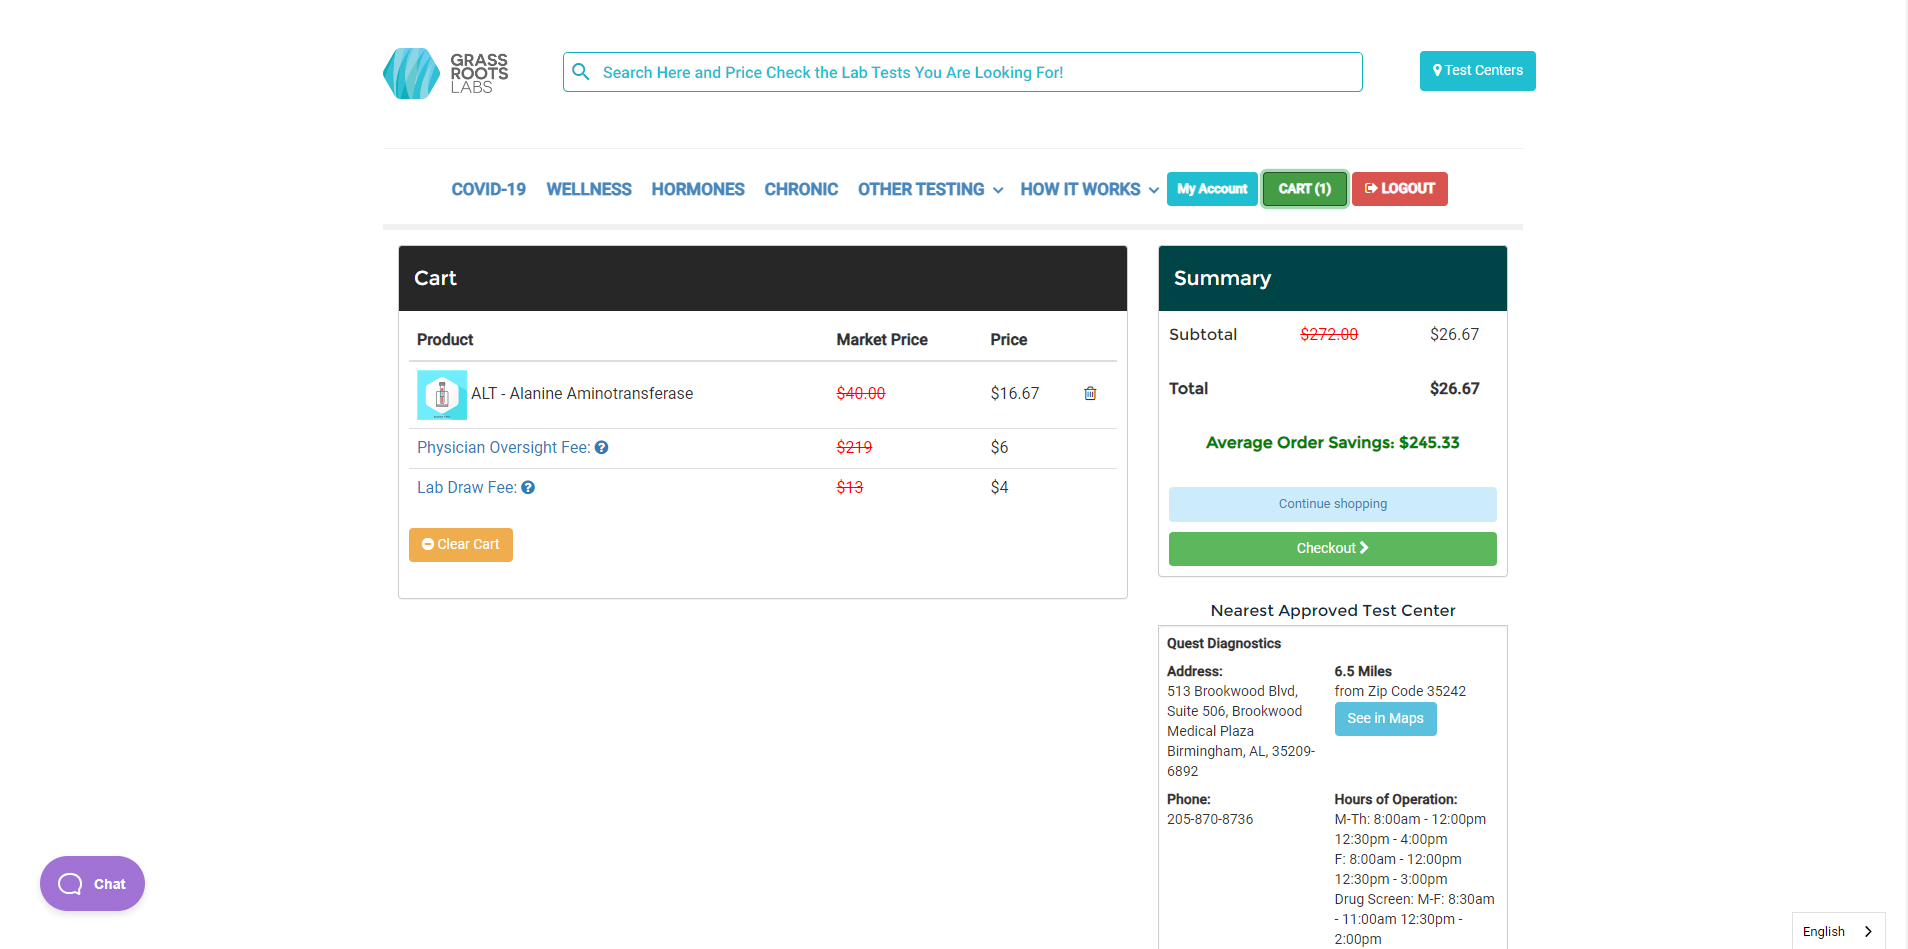Open the Wellness menu item

(x=589, y=189)
